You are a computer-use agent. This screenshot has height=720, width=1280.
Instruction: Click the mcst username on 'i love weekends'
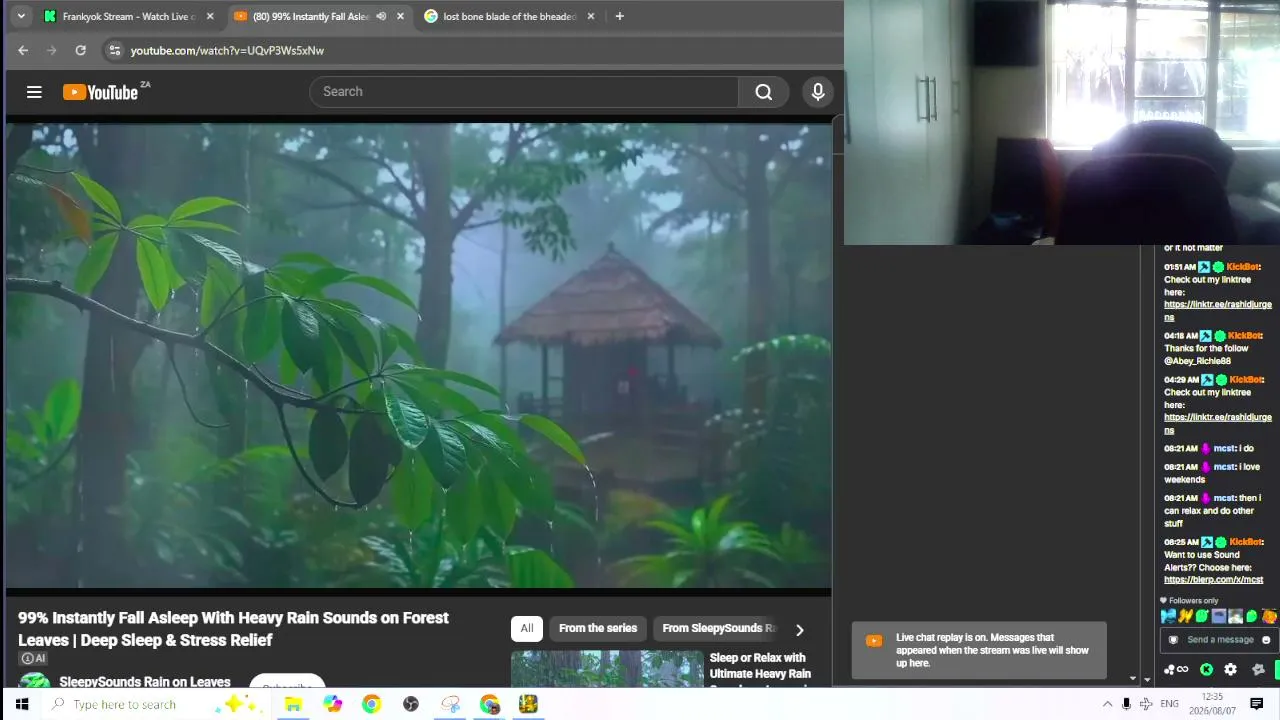1224,467
